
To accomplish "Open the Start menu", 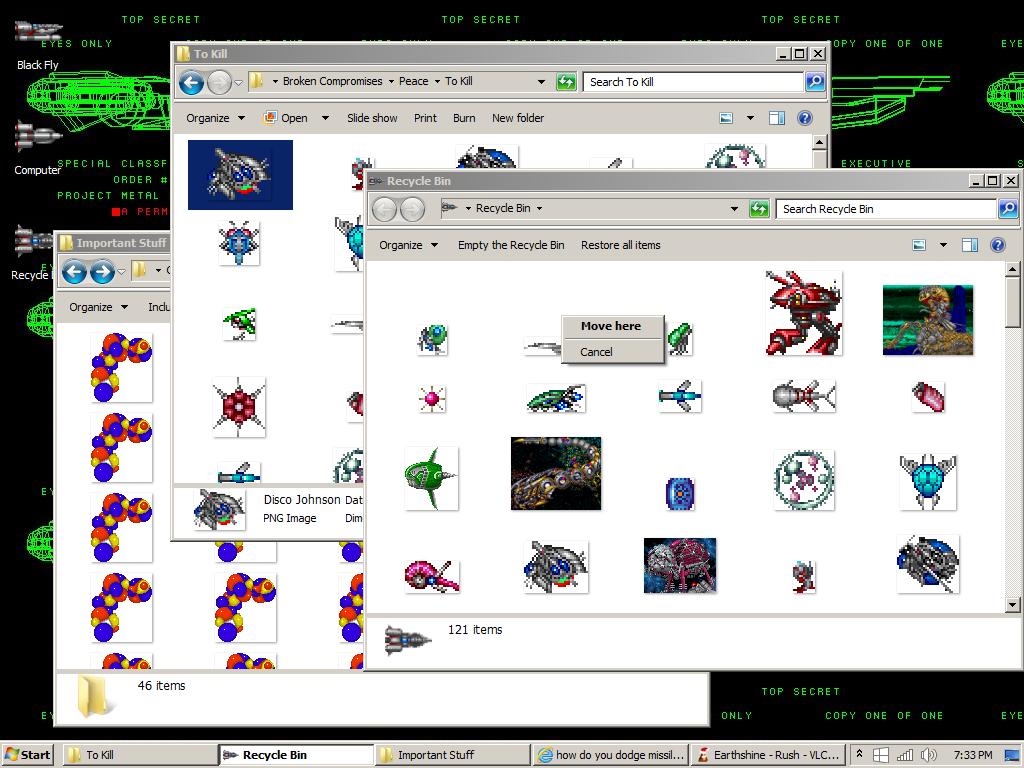I will (x=27, y=755).
